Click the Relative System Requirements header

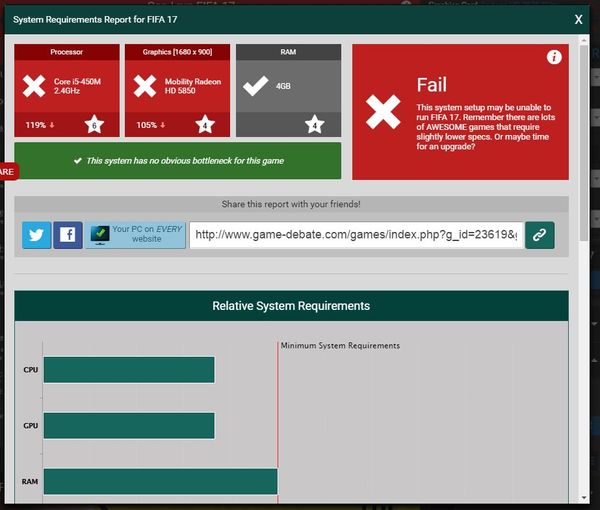(x=291, y=306)
